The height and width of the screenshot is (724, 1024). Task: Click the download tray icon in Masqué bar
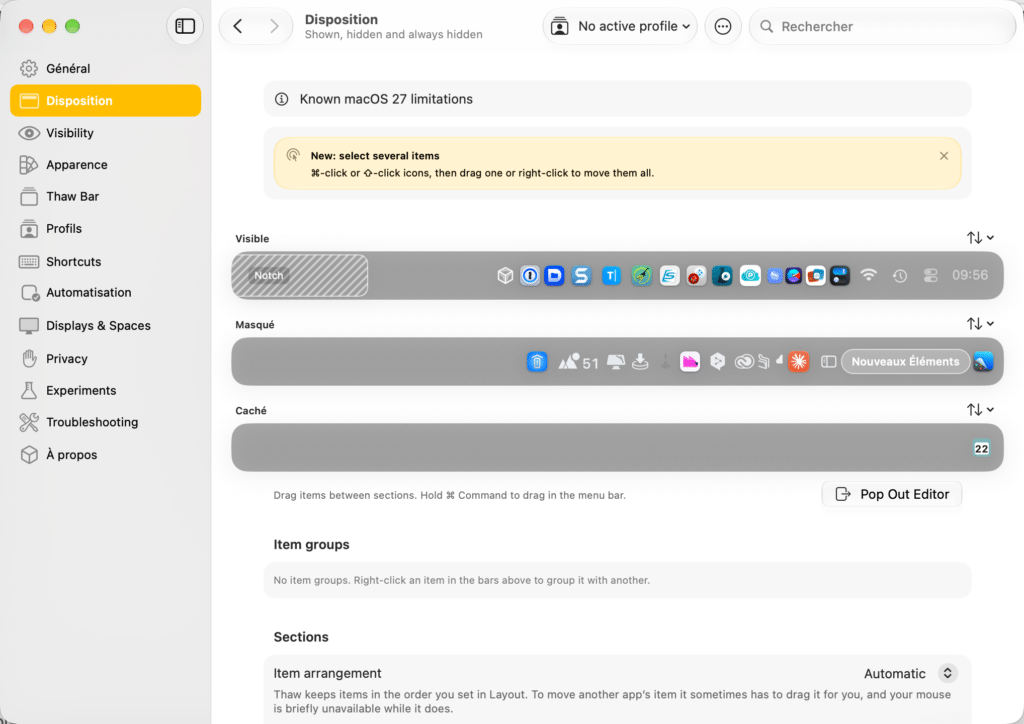[641, 362]
